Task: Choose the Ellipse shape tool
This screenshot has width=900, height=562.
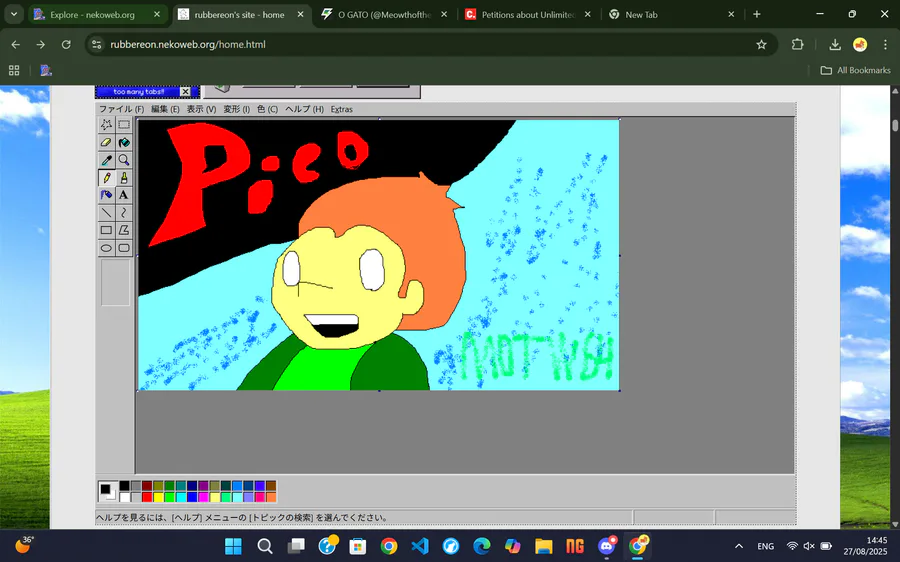Action: pos(106,248)
